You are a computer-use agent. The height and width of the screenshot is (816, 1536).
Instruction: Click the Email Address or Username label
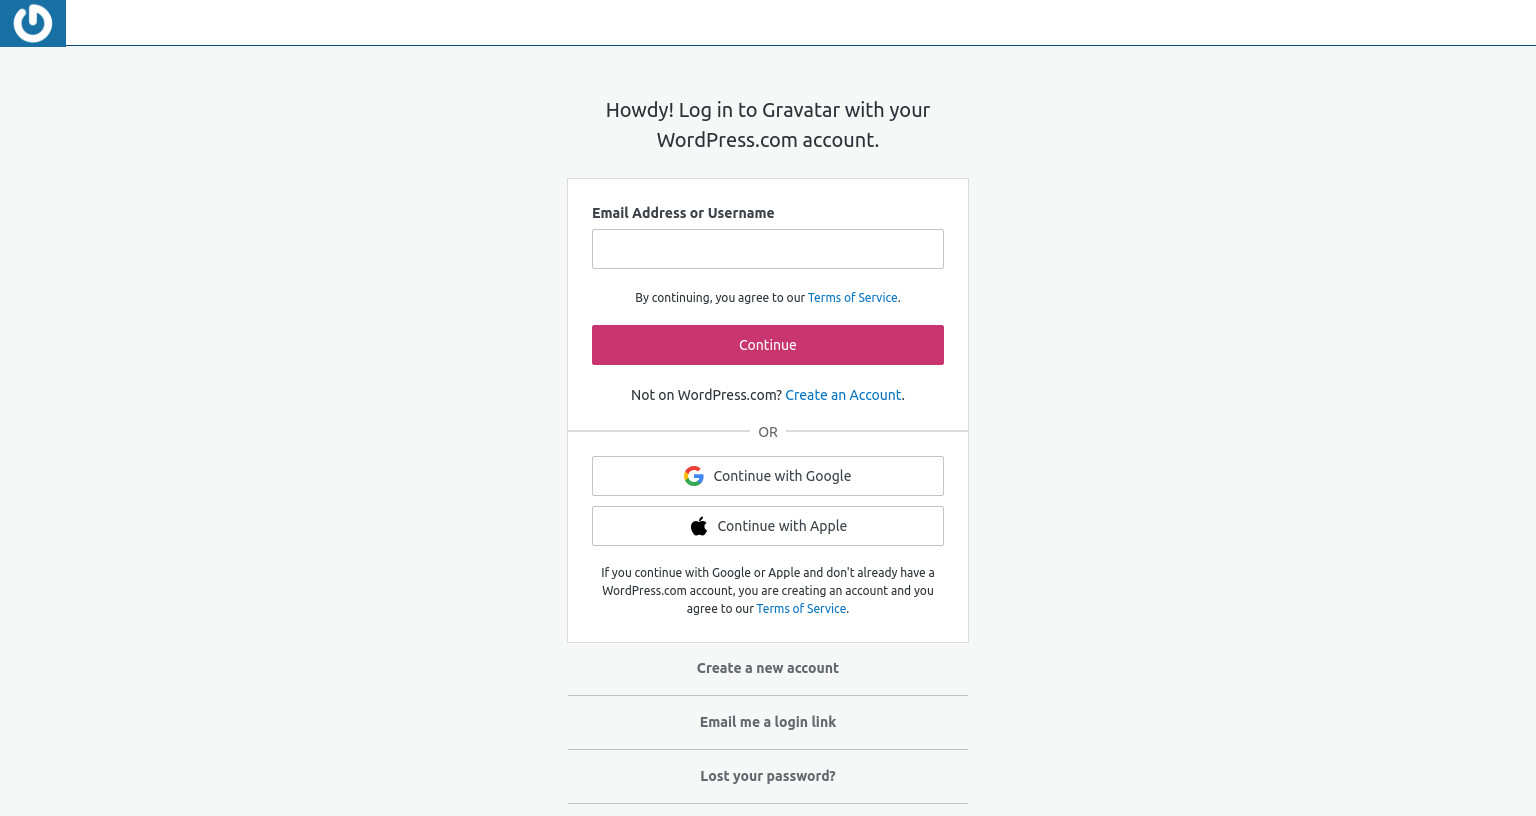click(x=683, y=213)
